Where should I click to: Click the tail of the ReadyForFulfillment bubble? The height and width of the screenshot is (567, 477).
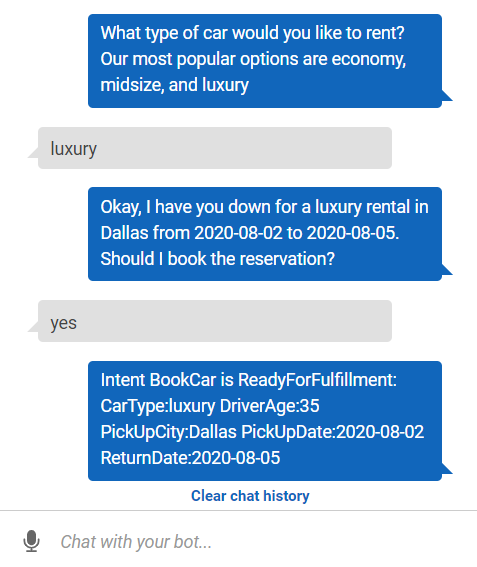click(x=447, y=469)
